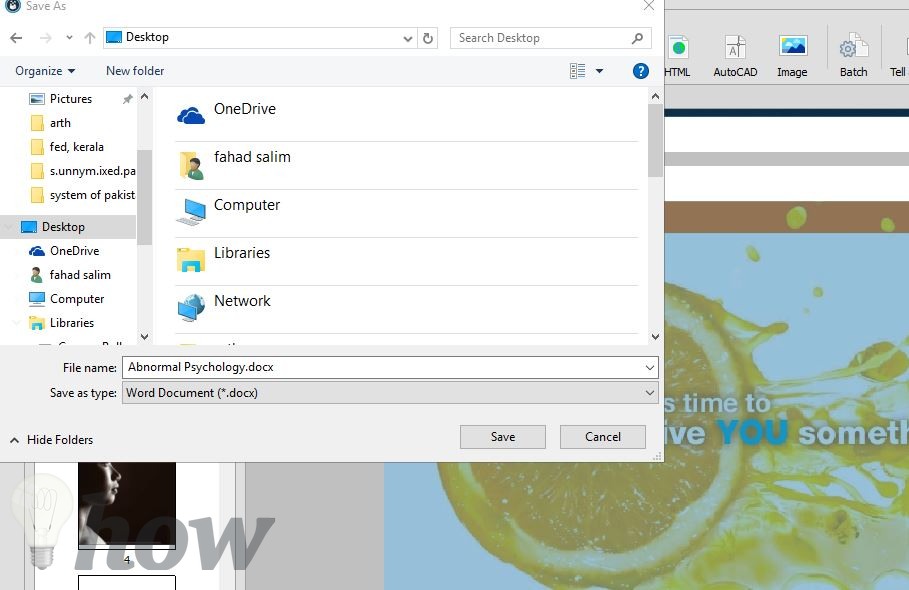Choose Image conversion in background toolbar

792,56
